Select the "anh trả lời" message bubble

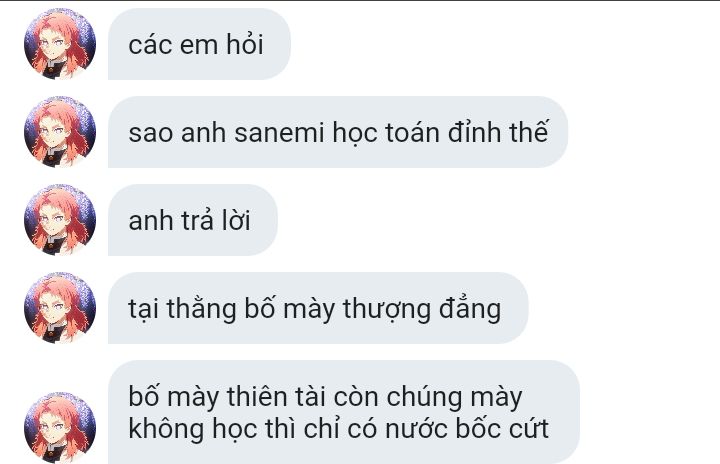coord(193,220)
